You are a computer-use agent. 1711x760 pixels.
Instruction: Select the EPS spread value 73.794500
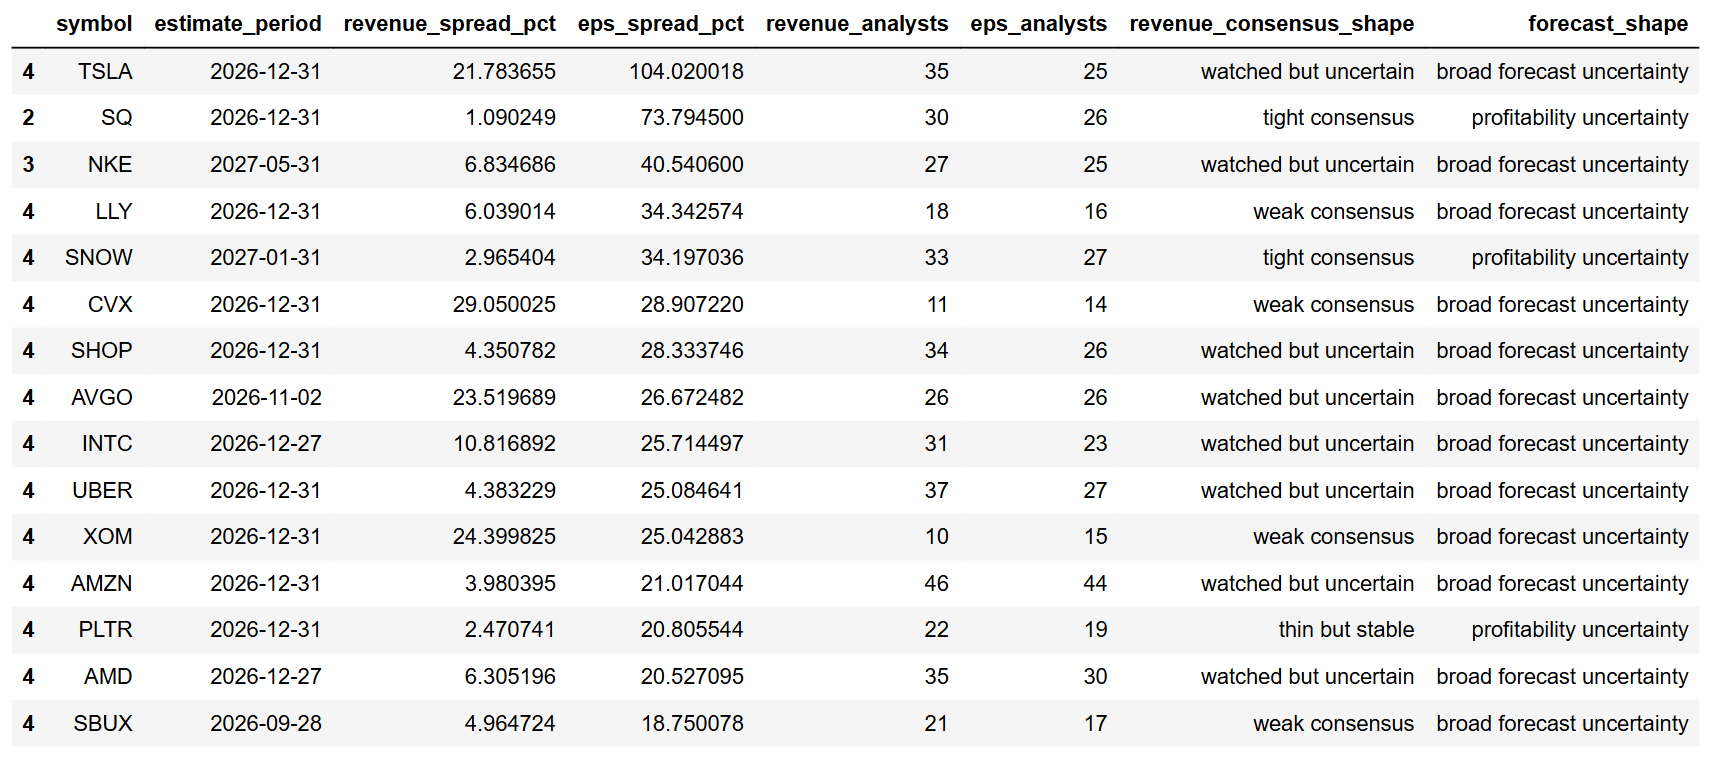(692, 118)
